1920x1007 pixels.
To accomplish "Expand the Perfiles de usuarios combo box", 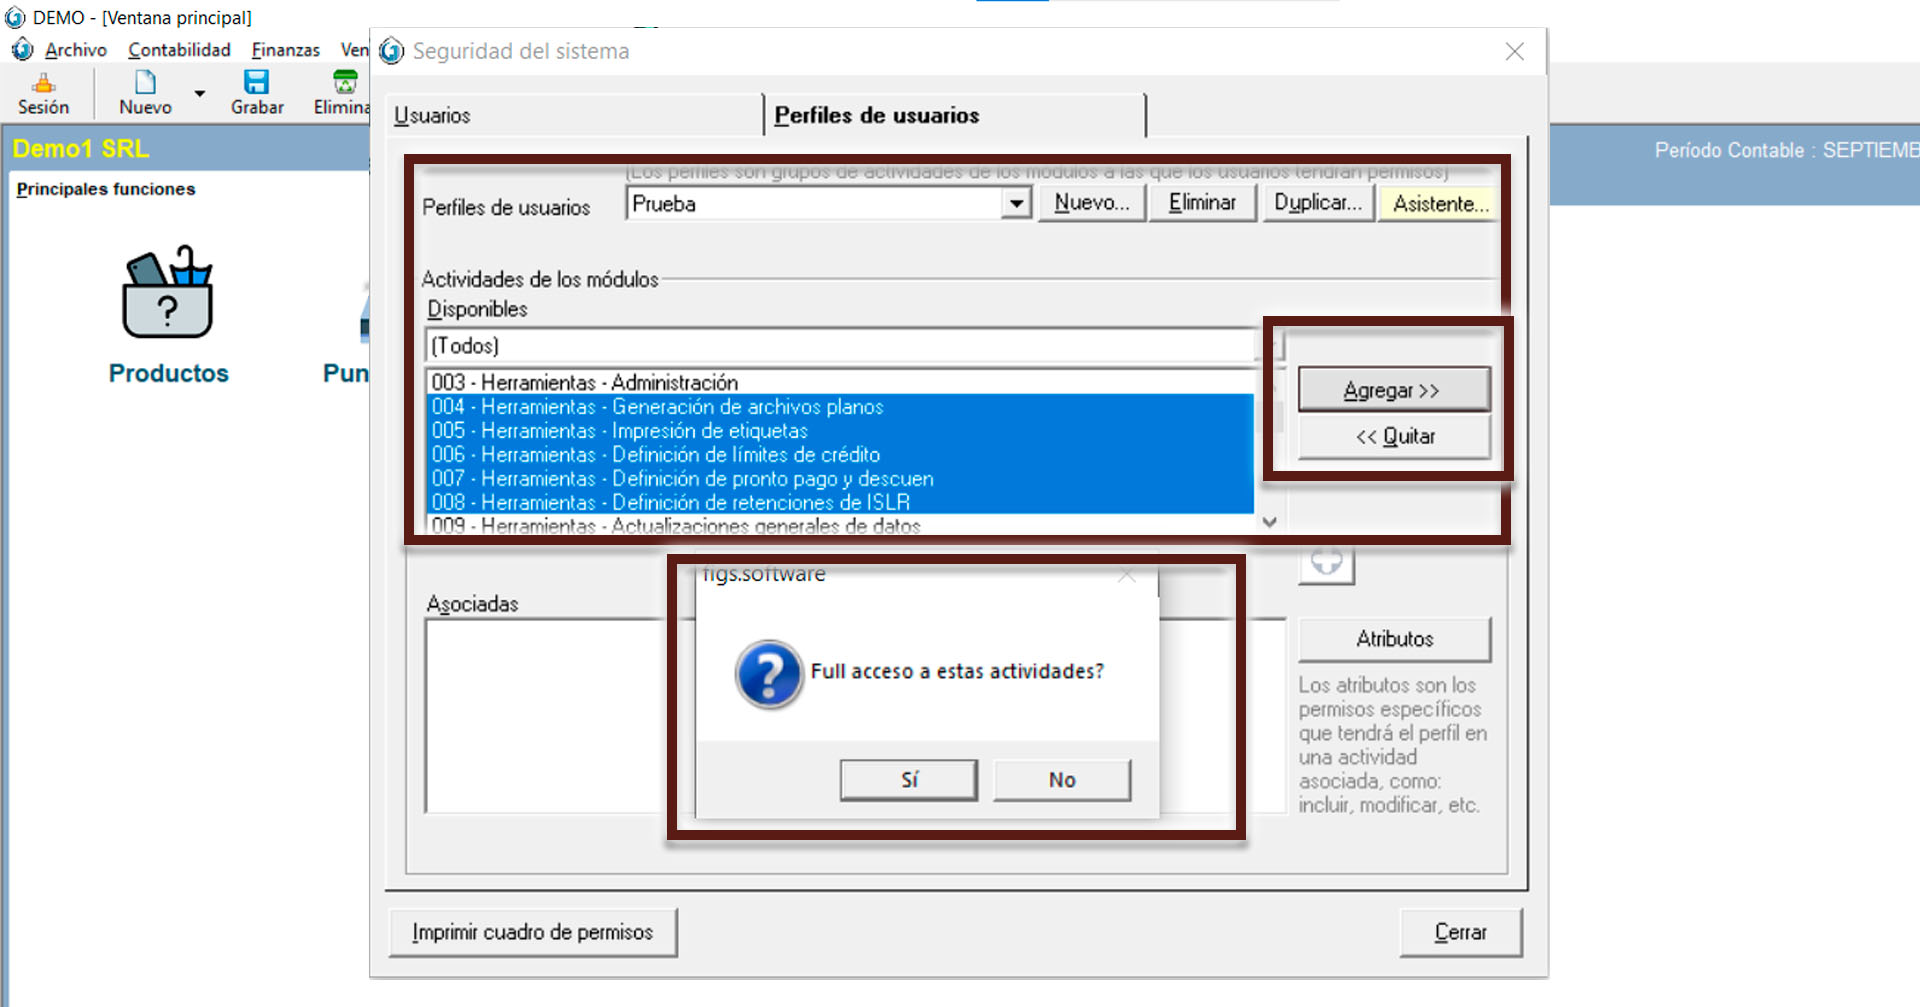I will [x=1016, y=204].
